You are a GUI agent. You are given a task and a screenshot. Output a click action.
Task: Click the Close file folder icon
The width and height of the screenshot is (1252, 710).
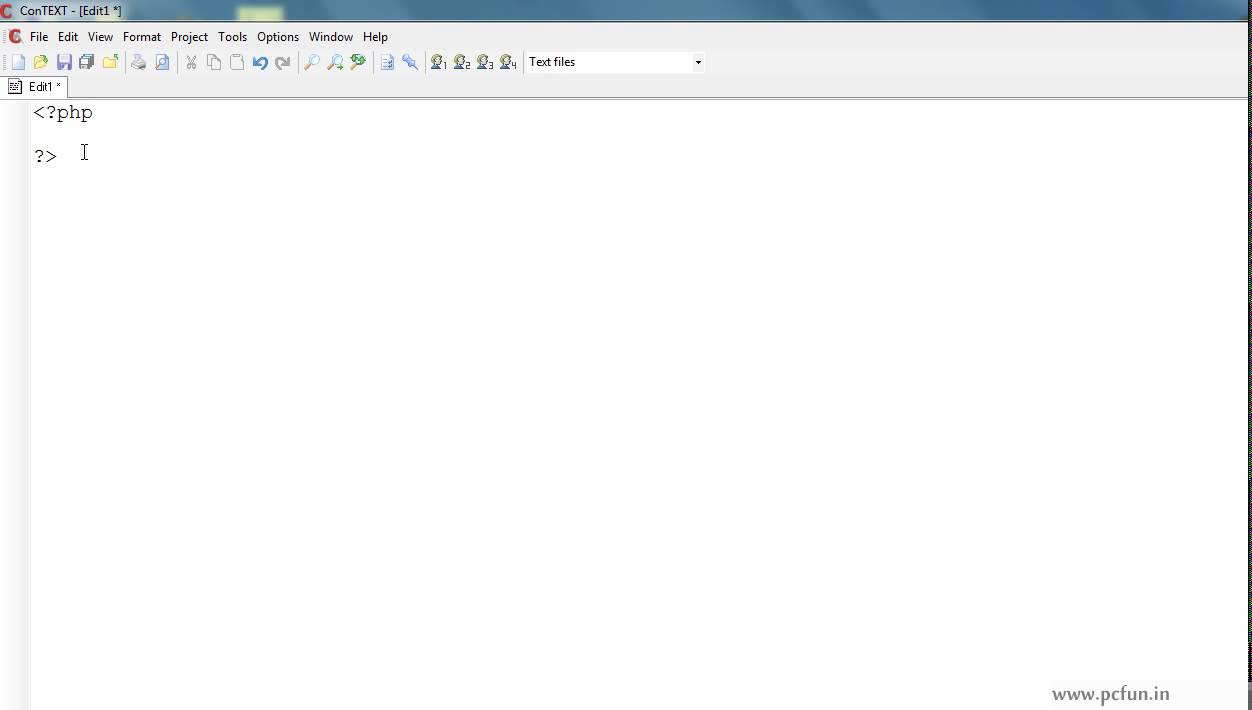pos(110,62)
